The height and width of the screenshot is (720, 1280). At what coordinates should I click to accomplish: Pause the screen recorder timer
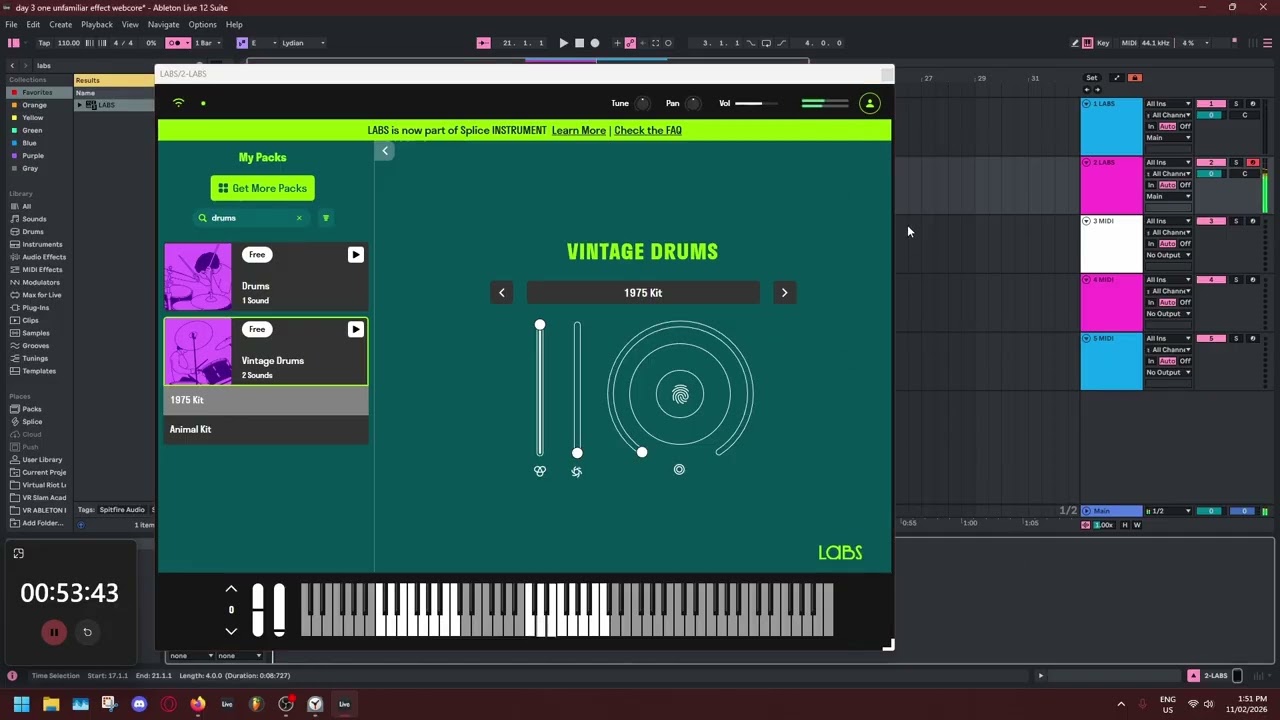click(54, 632)
